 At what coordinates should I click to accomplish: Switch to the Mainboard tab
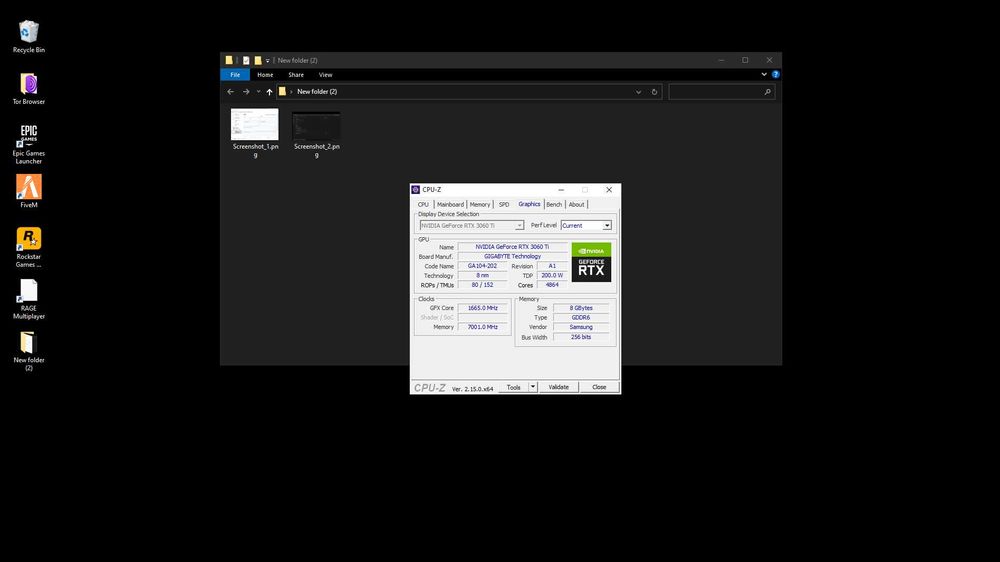pyautogui.click(x=450, y=205)
